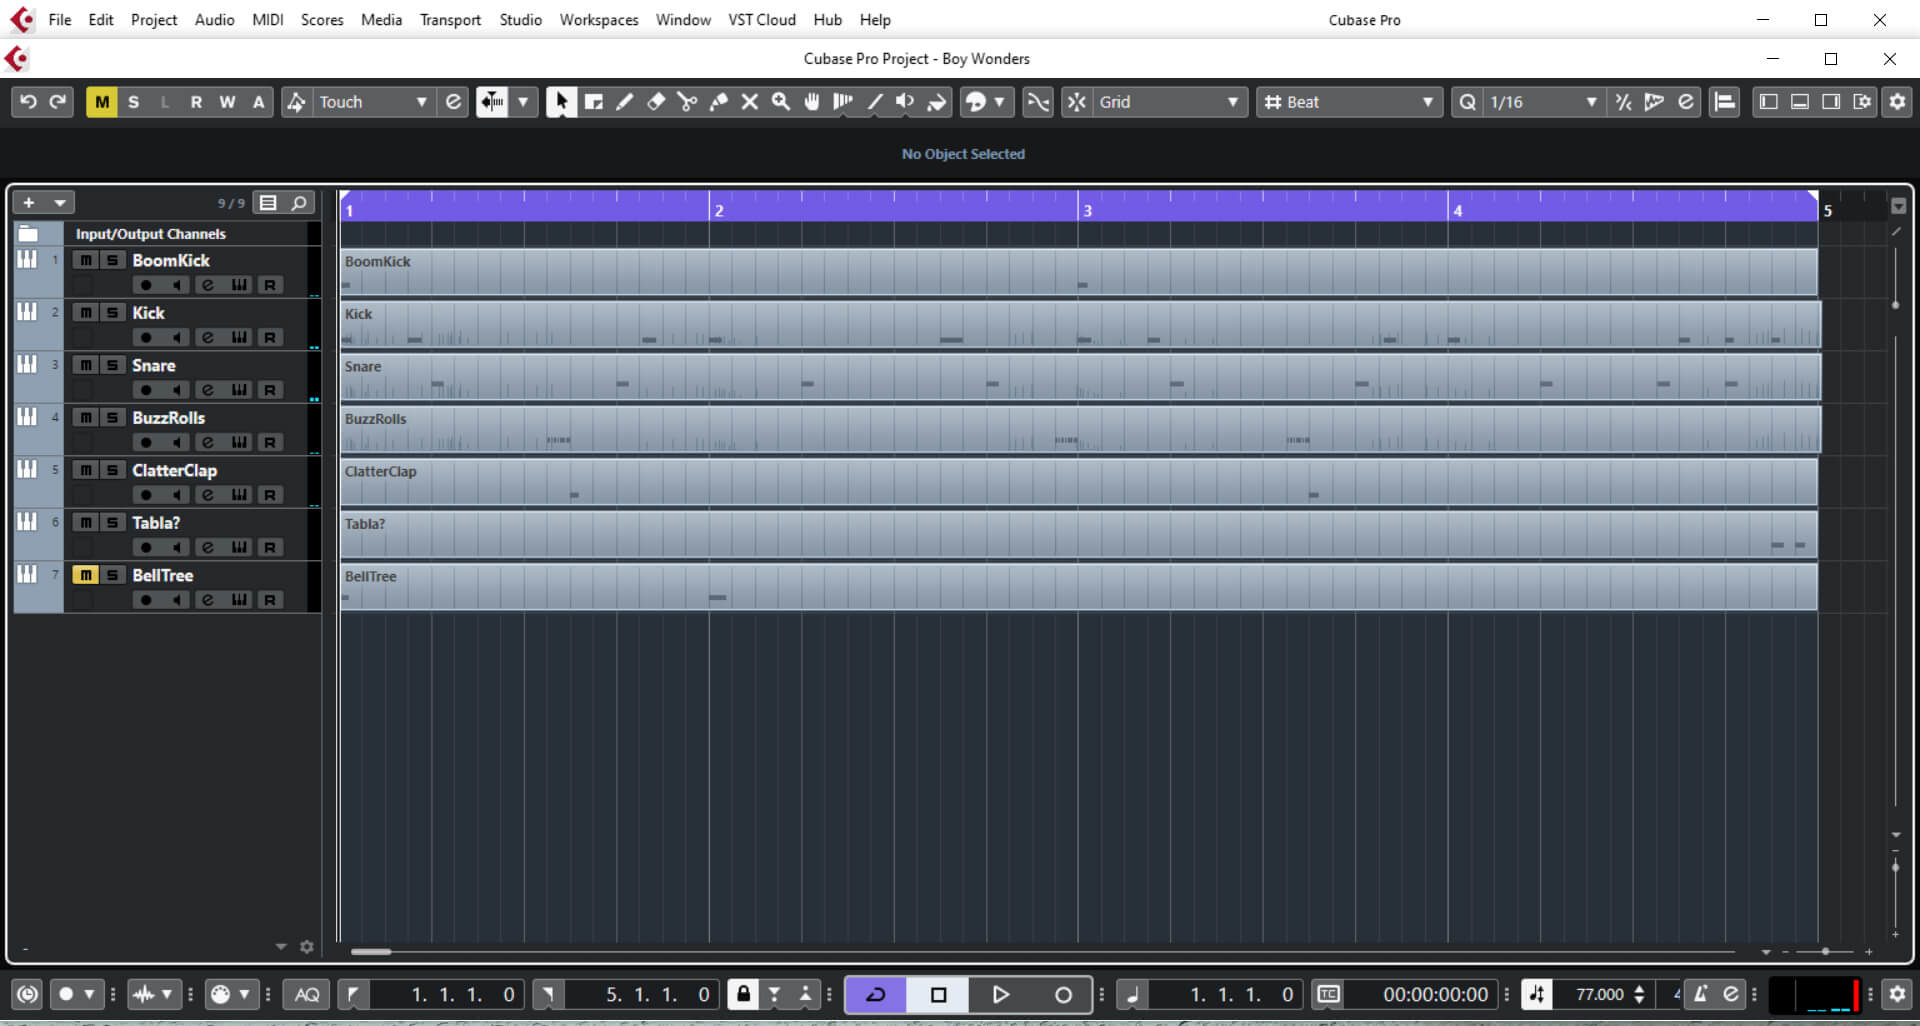Click the vertical zoom slider handle

[x=1895, y=867]
